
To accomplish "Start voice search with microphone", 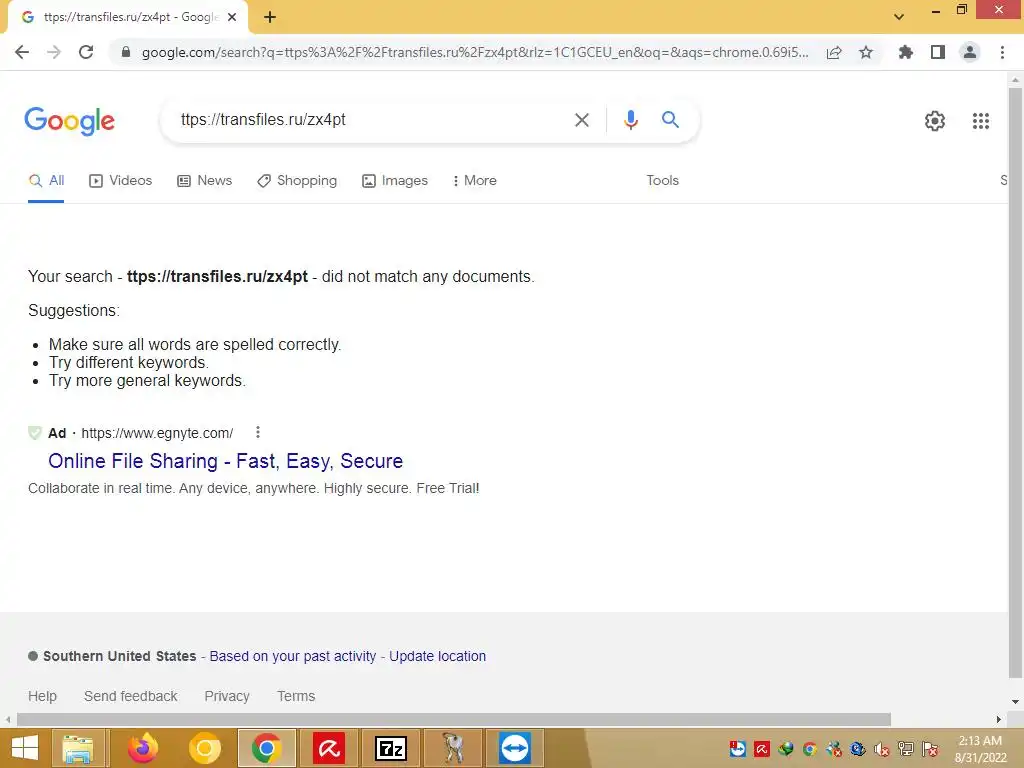I will [630, 120].
